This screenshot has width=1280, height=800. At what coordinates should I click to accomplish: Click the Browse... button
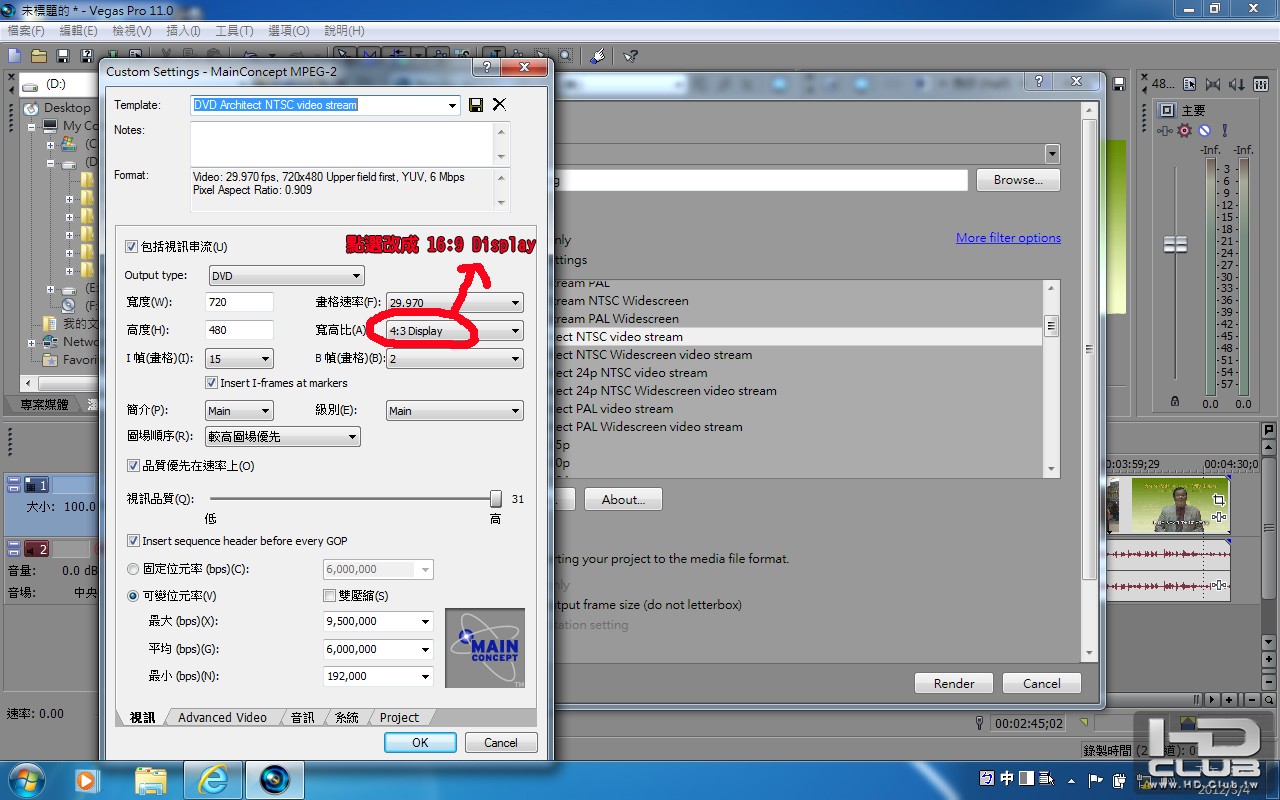(x=1018, y=180)
